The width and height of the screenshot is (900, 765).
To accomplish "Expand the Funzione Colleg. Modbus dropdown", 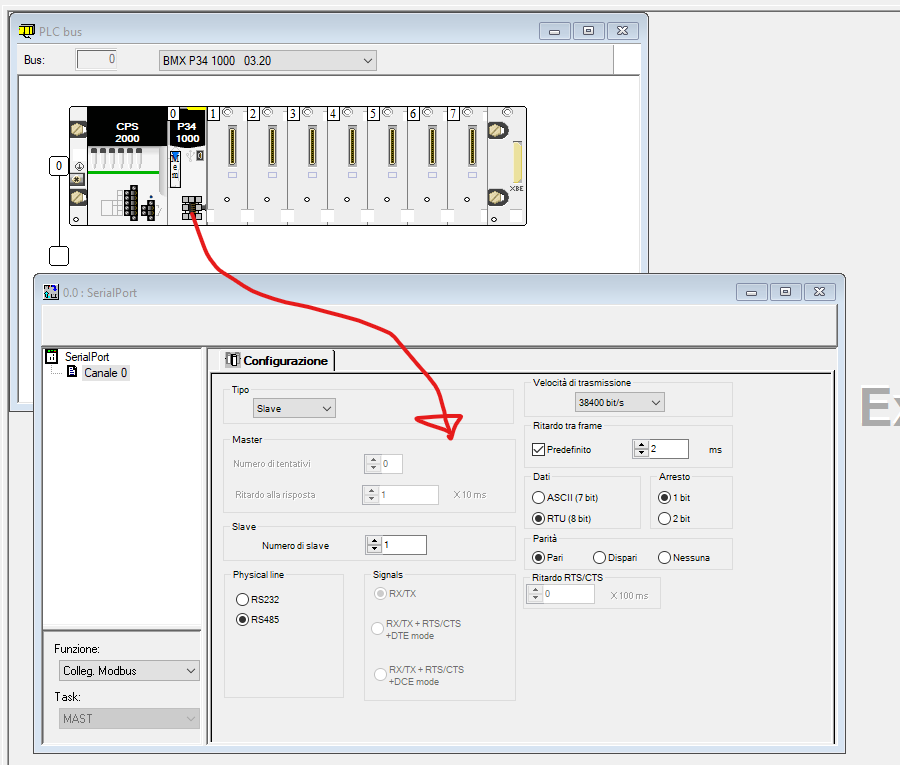I will tap(127, 670).
